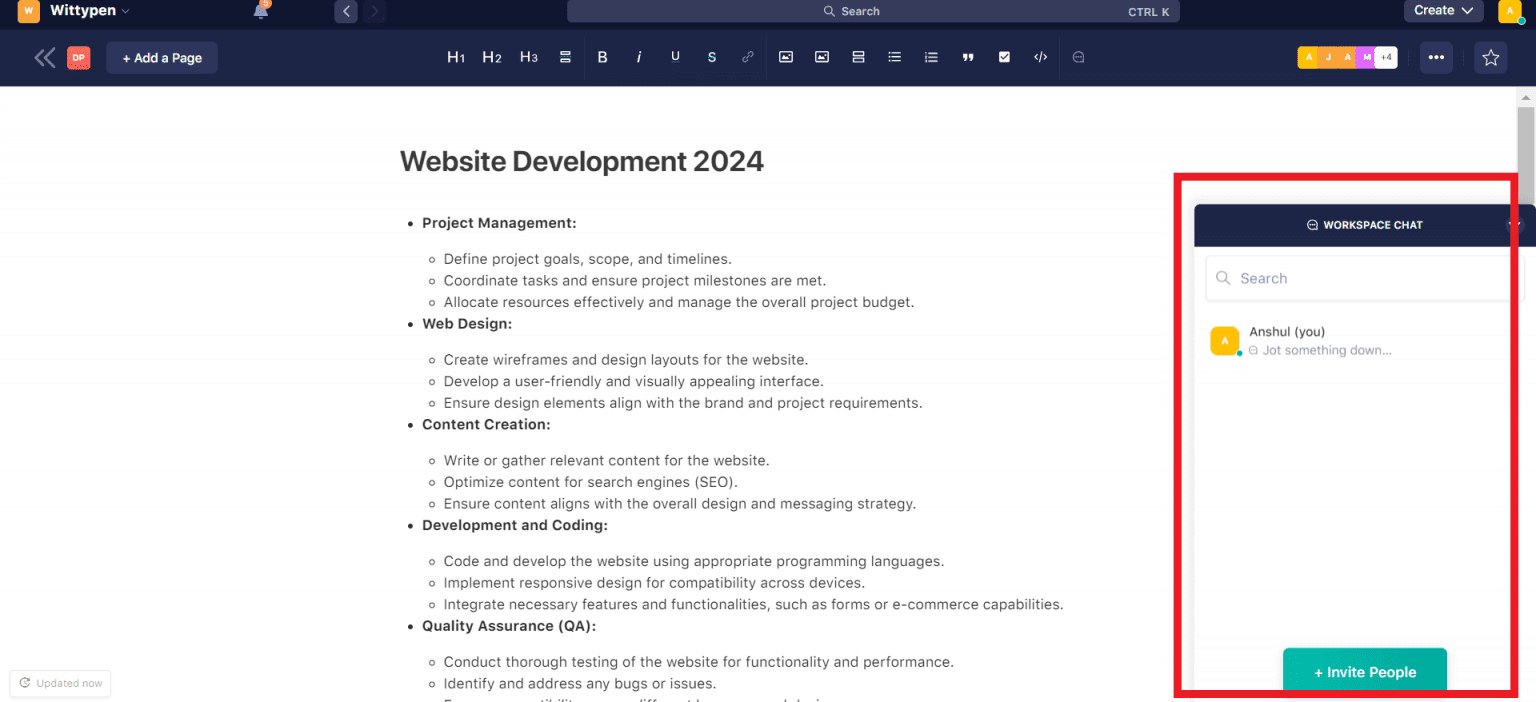The height and width of the screenshot is (702, 1536).
Task: Insert a bulleted list
Action: [894, 57]
